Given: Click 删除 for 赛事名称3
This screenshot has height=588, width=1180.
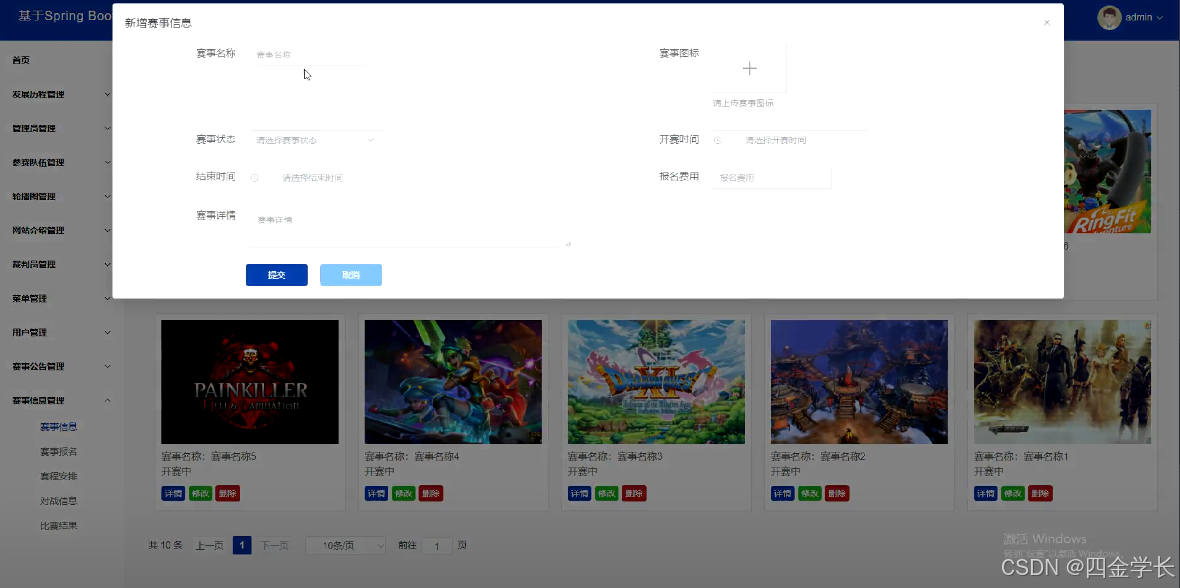Looking at the screenshot, I should tap(634, 493).
